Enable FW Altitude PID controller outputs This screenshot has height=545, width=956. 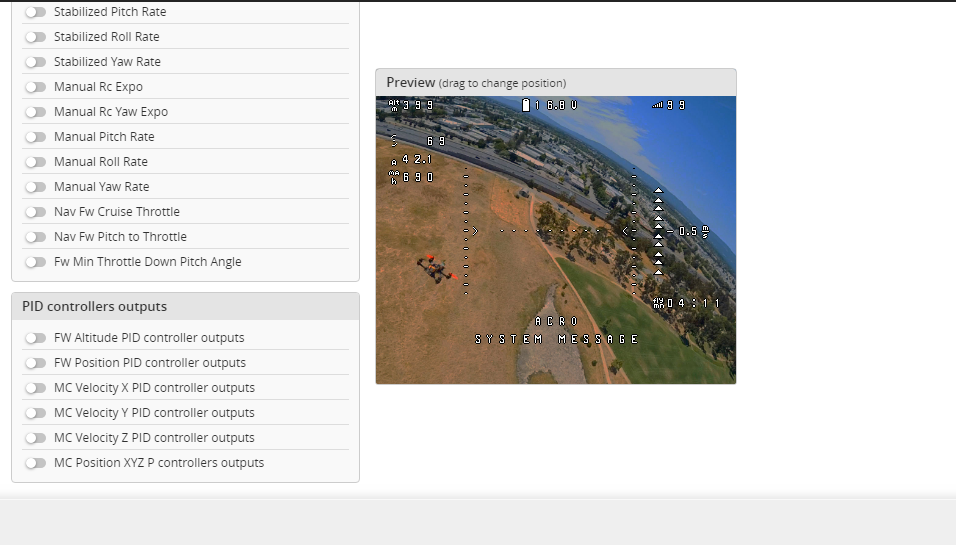[35, 338]
